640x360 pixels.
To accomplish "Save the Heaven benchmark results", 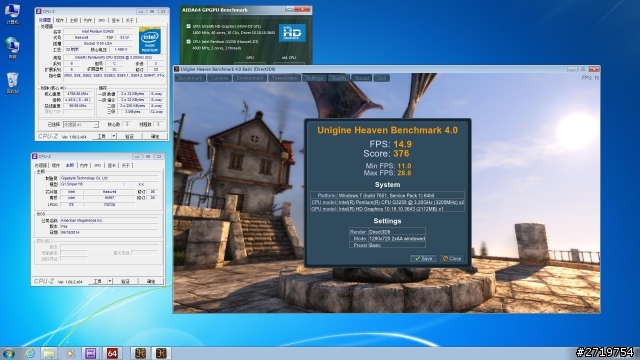I will [423, 258].
